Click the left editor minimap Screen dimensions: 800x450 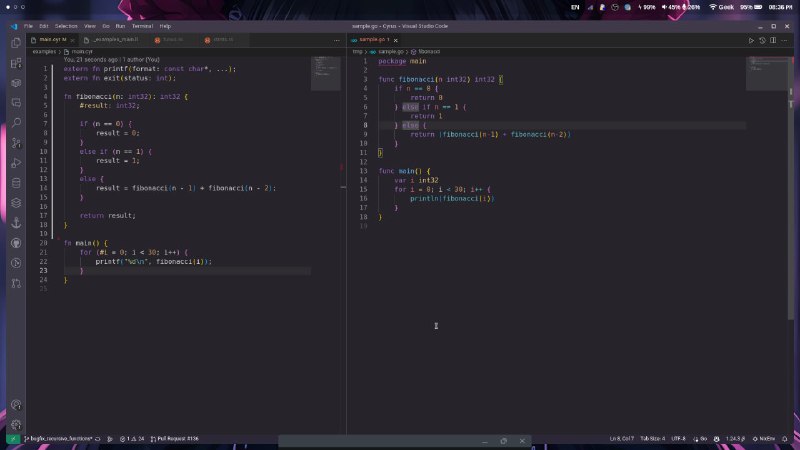click(326, 73)
